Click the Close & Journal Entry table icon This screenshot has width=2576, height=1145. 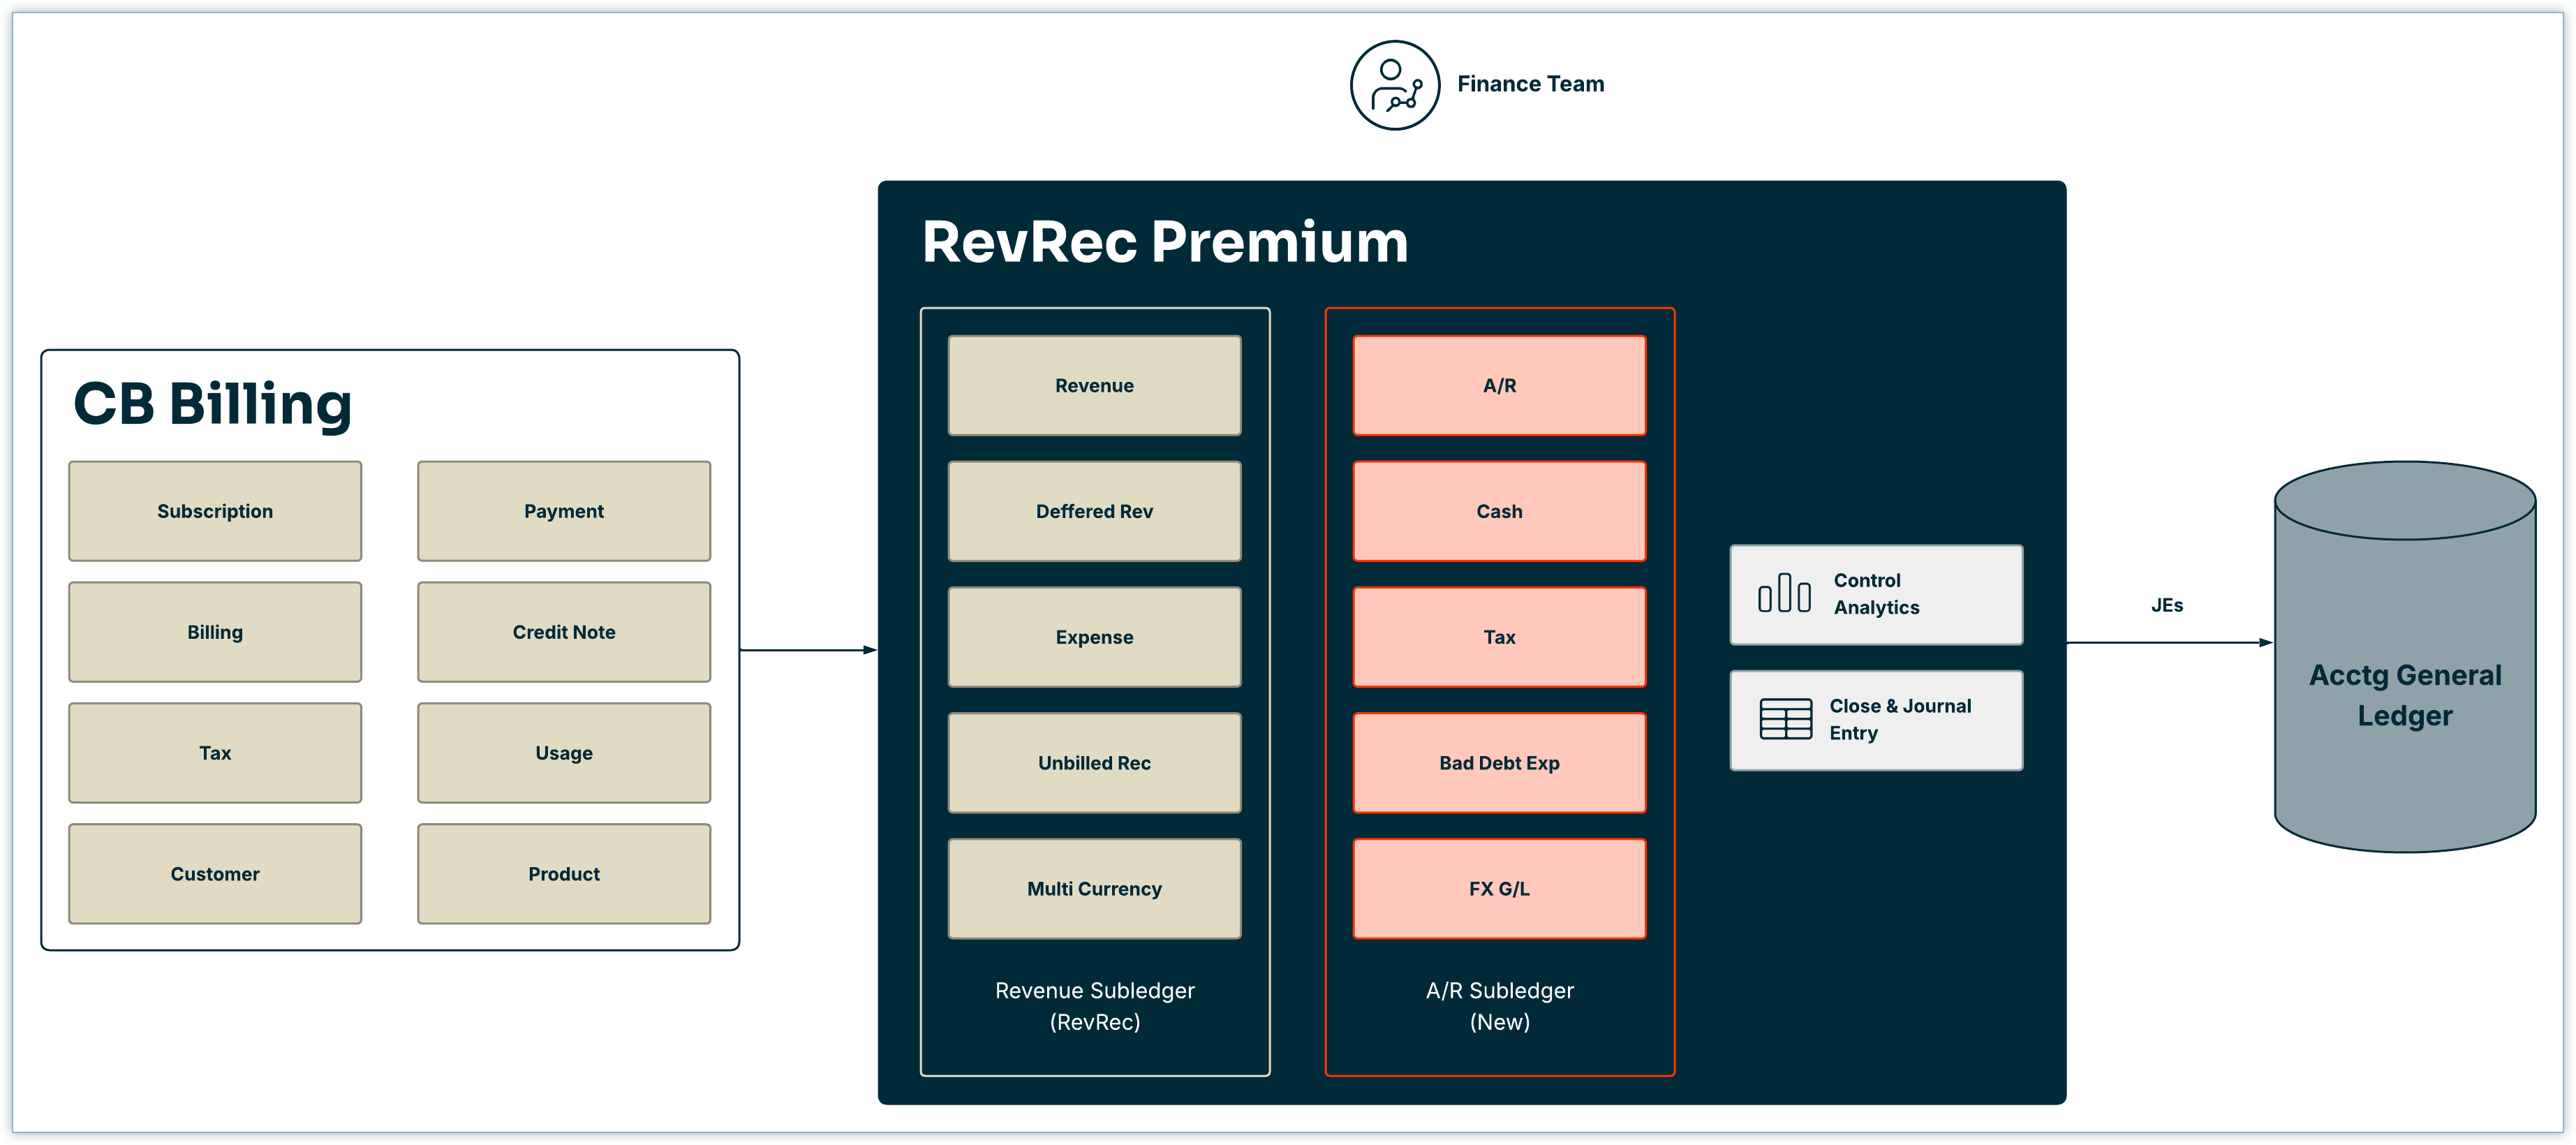[1785, 719]
